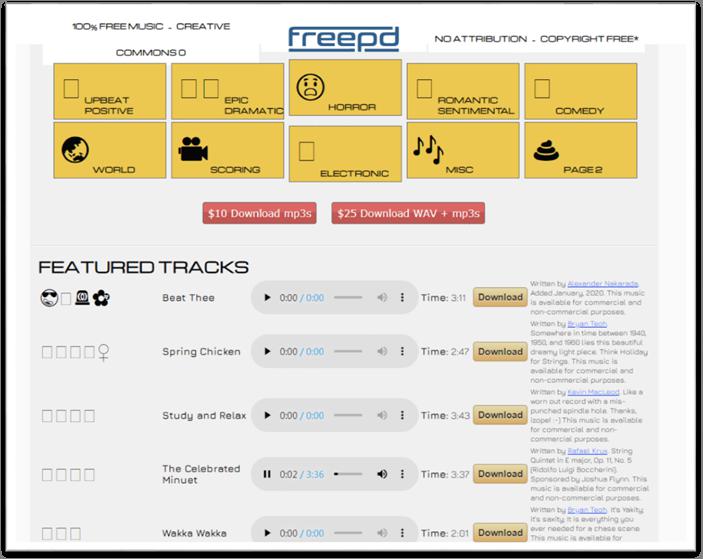Screen dimensions: 703x559
Task: Click the Time: 3:11 label
Action: click(443, 298)
